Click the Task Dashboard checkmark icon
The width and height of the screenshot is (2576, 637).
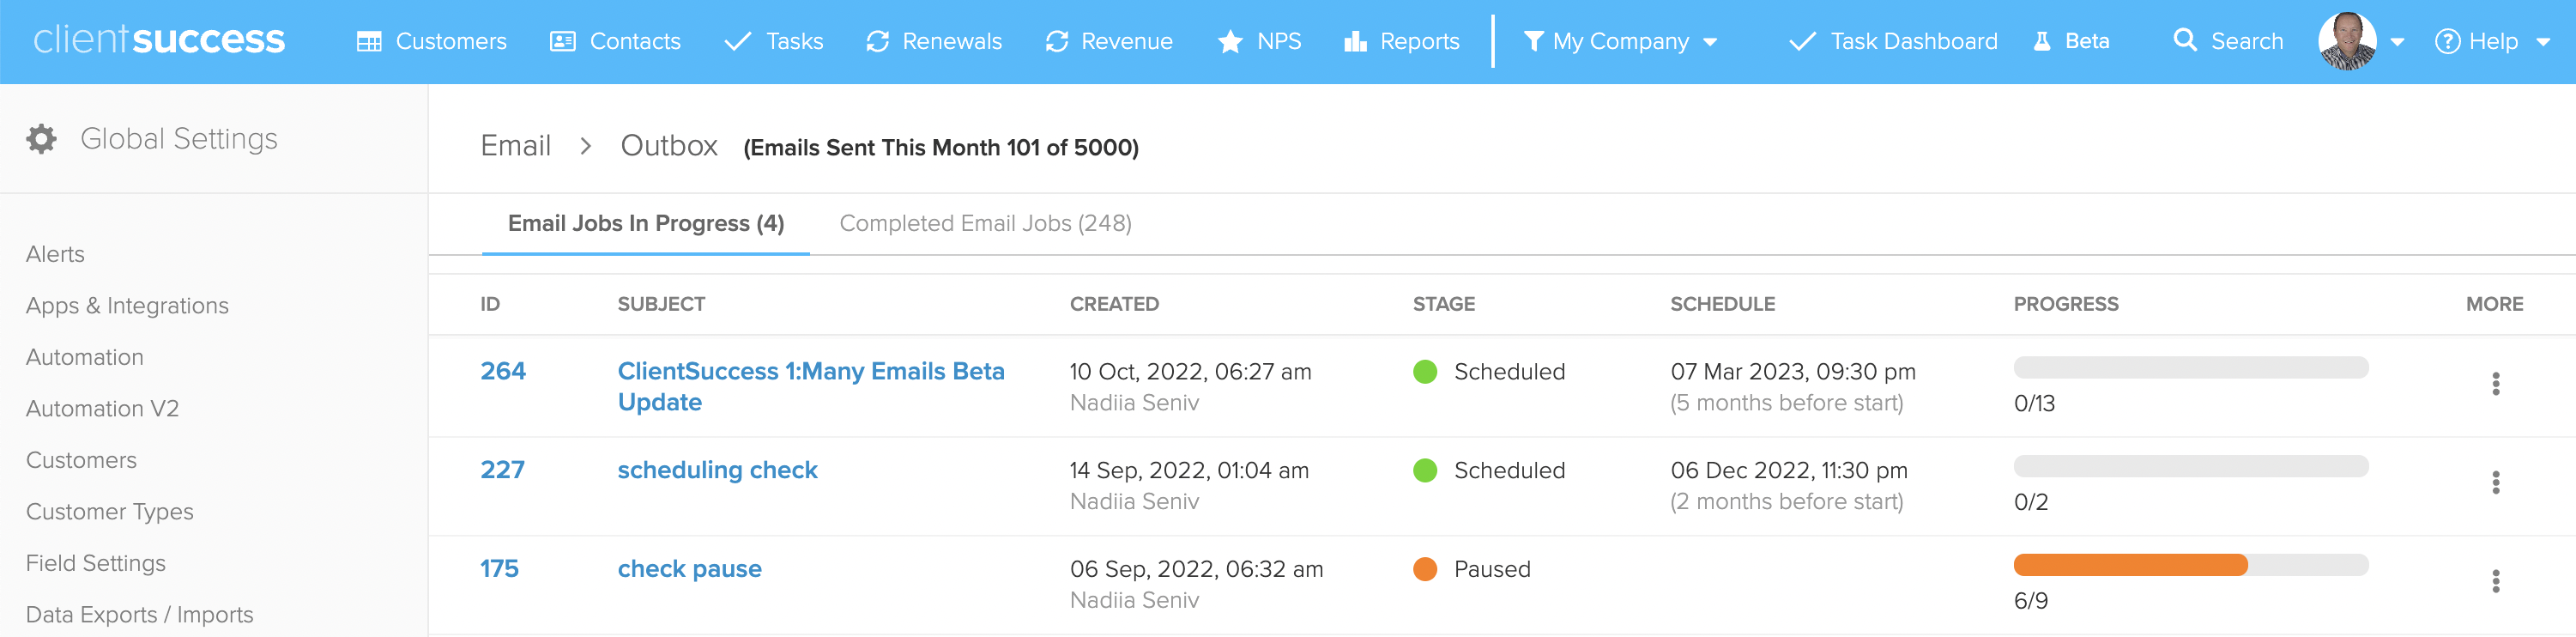[1802, 41]
